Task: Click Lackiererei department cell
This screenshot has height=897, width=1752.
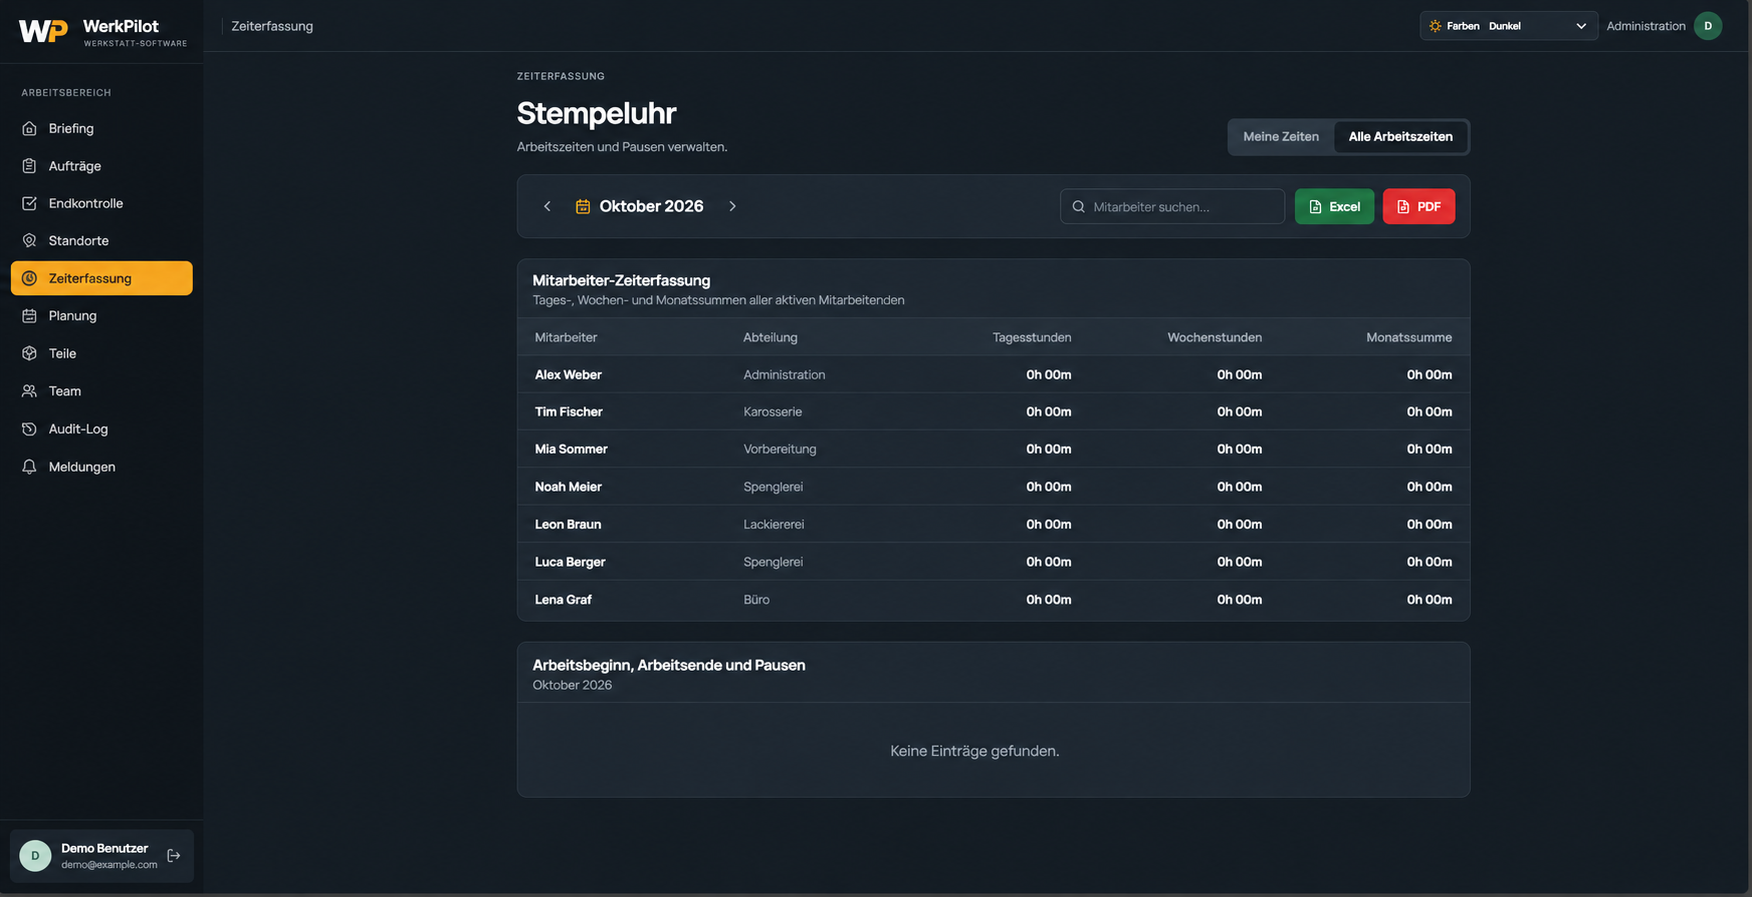Action: pyautogui.click(x=773, y=524)
